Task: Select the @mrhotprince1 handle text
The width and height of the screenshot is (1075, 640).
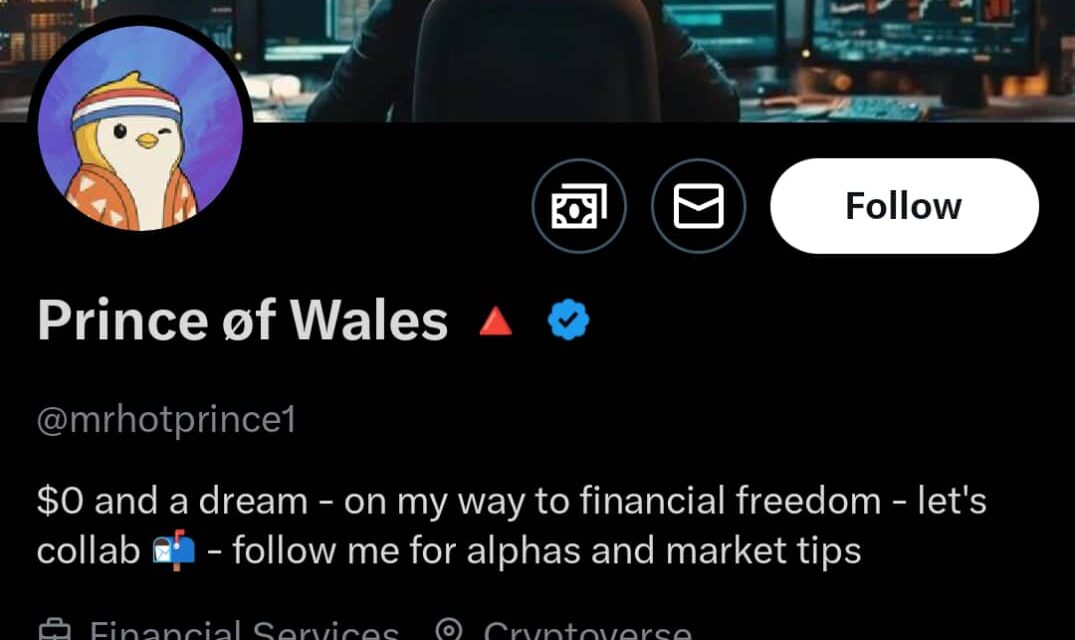Action: coord(167,419)
